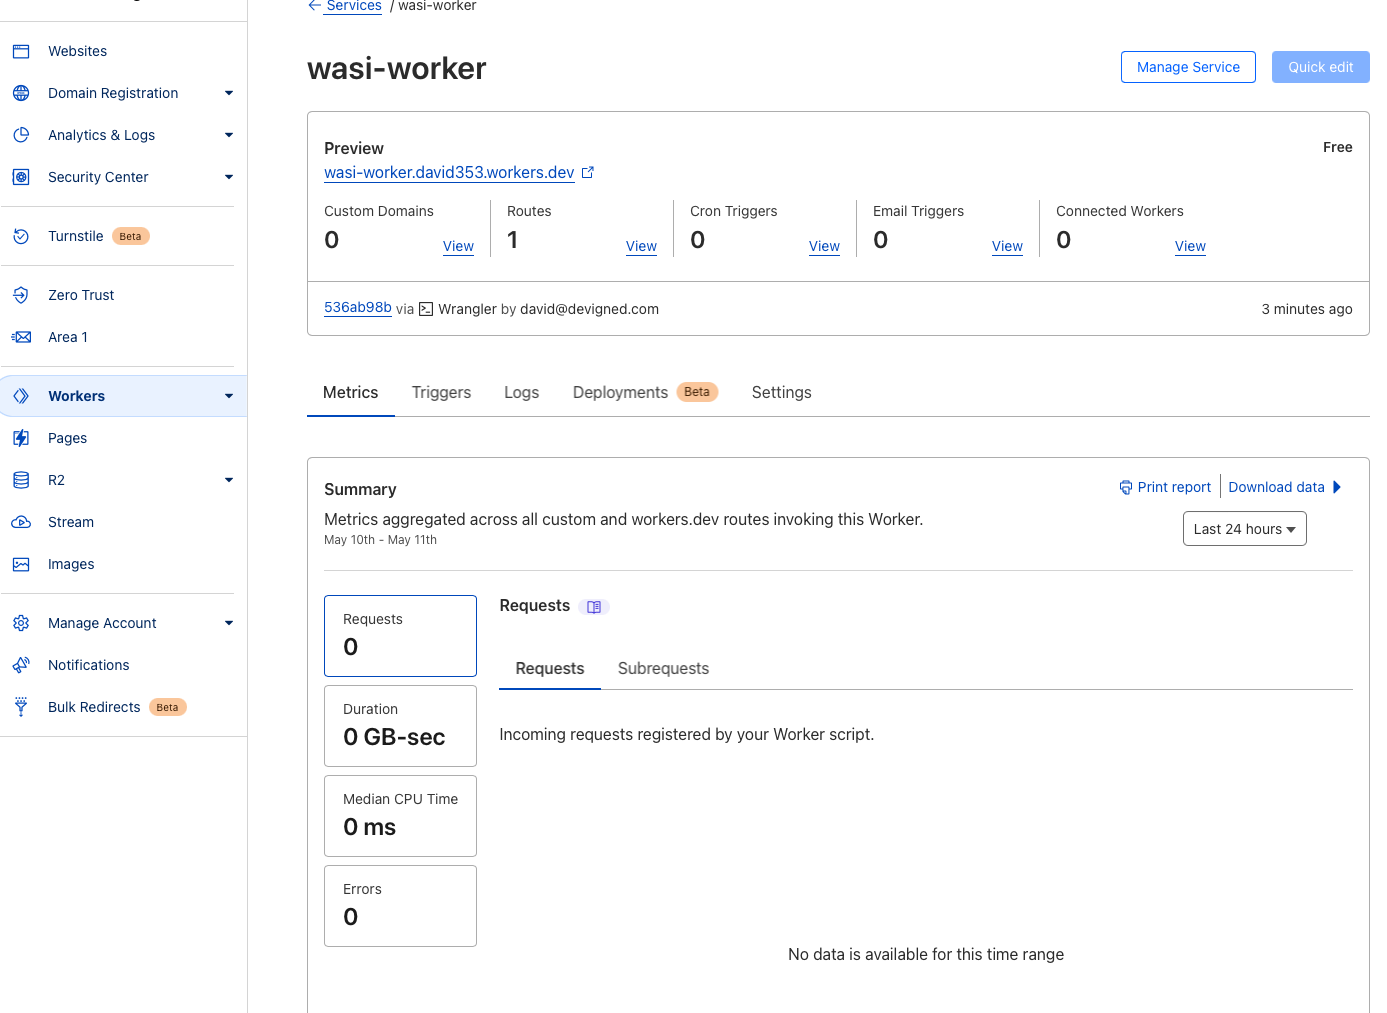1387x1013 pixels.
Task: Open the Last 24 hours dropdown
Action: click(x=1244, y=529)
